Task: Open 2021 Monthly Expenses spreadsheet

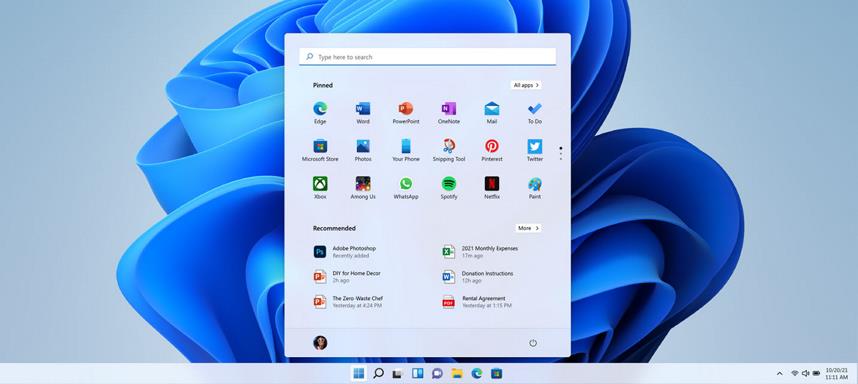Action: (x=480, y=252)
